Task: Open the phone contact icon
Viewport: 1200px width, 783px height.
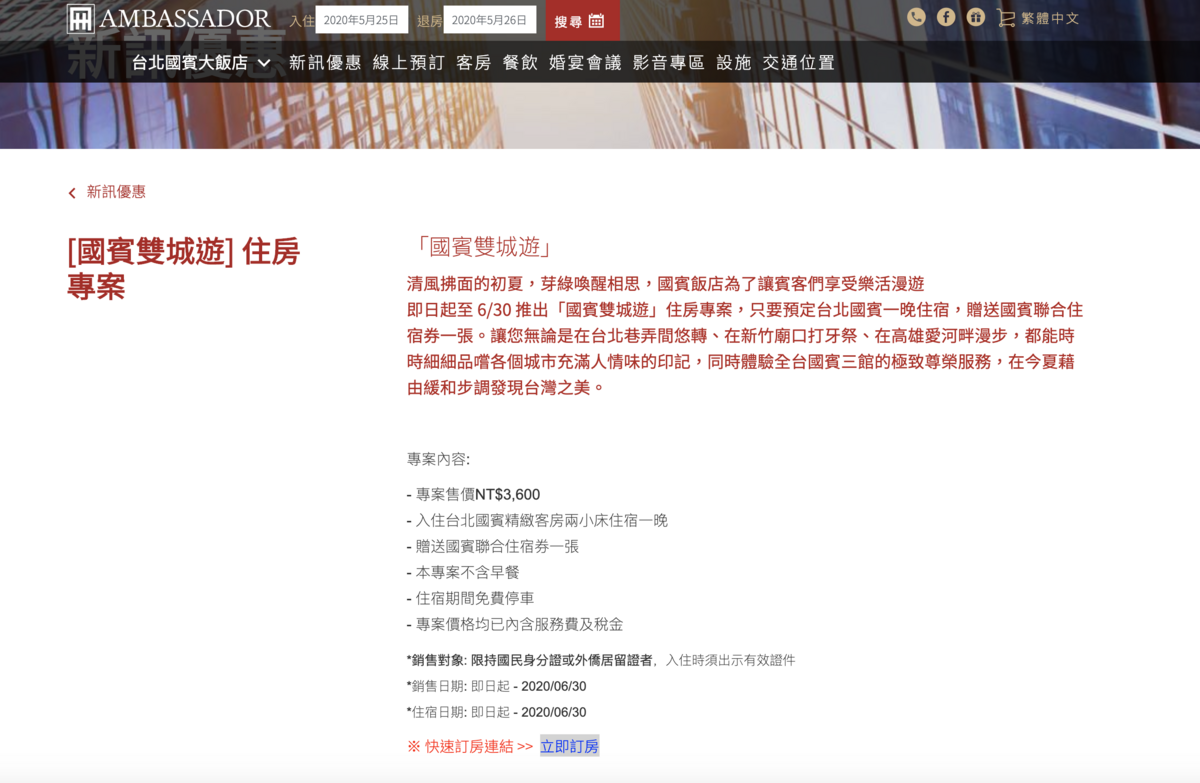Action: pyautogui.click(x=916, y=17)
